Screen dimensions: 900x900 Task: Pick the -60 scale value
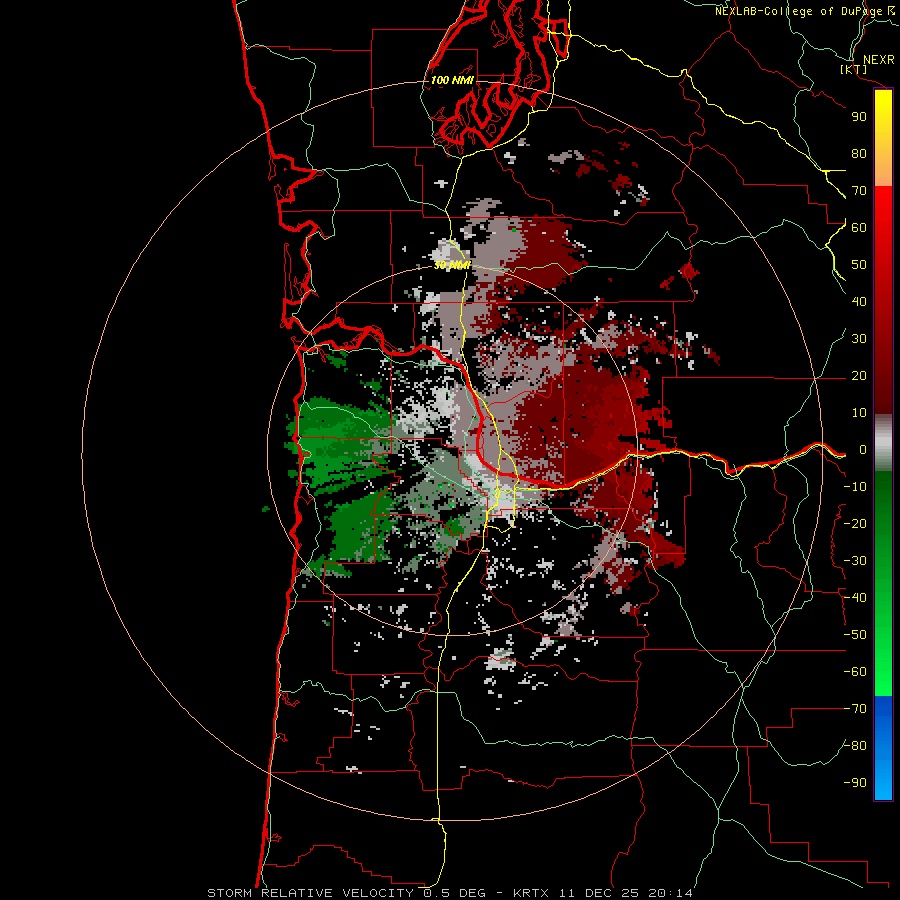pos(855,672)
